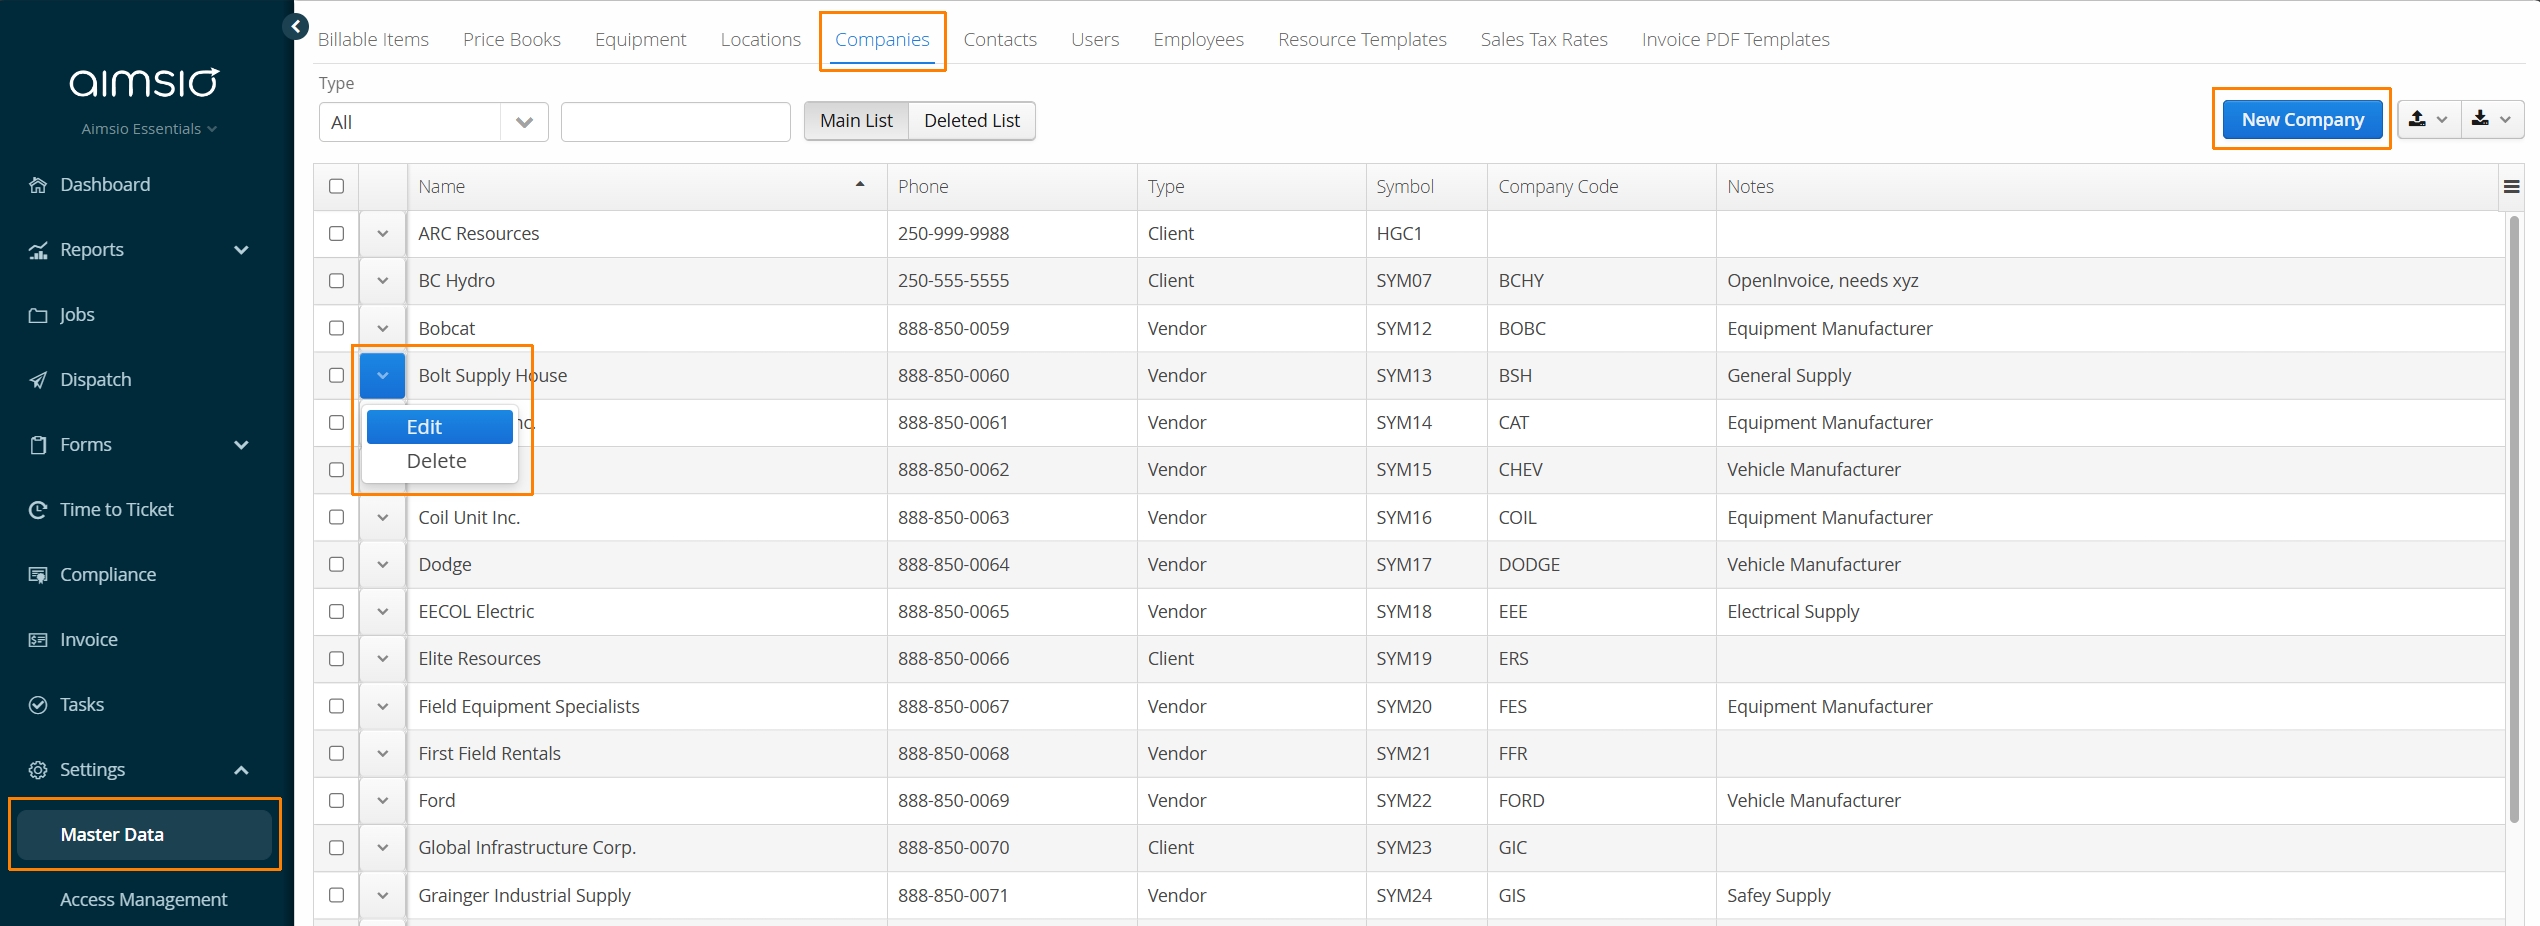Check the EECOL Electric row checkbox
Viewport: 2540px width, 926px height.
coord(336,611)
